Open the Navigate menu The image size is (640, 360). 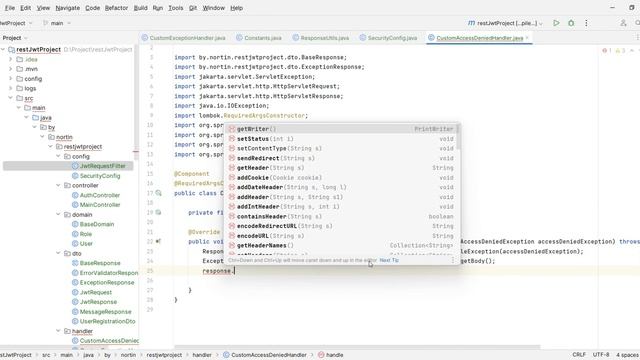coord(67,8)
